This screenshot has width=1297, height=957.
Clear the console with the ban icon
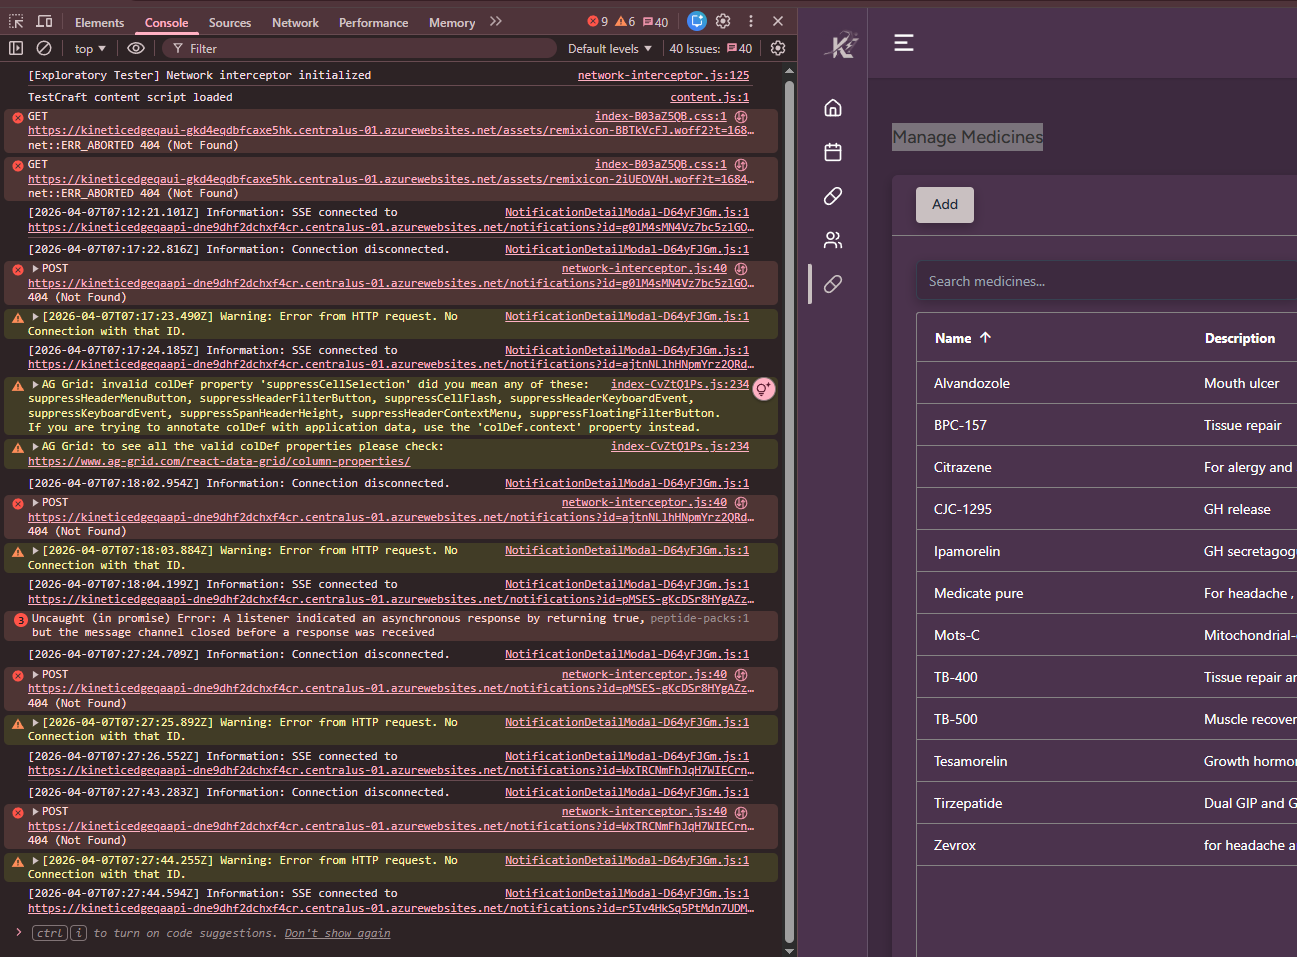[44, 48]
